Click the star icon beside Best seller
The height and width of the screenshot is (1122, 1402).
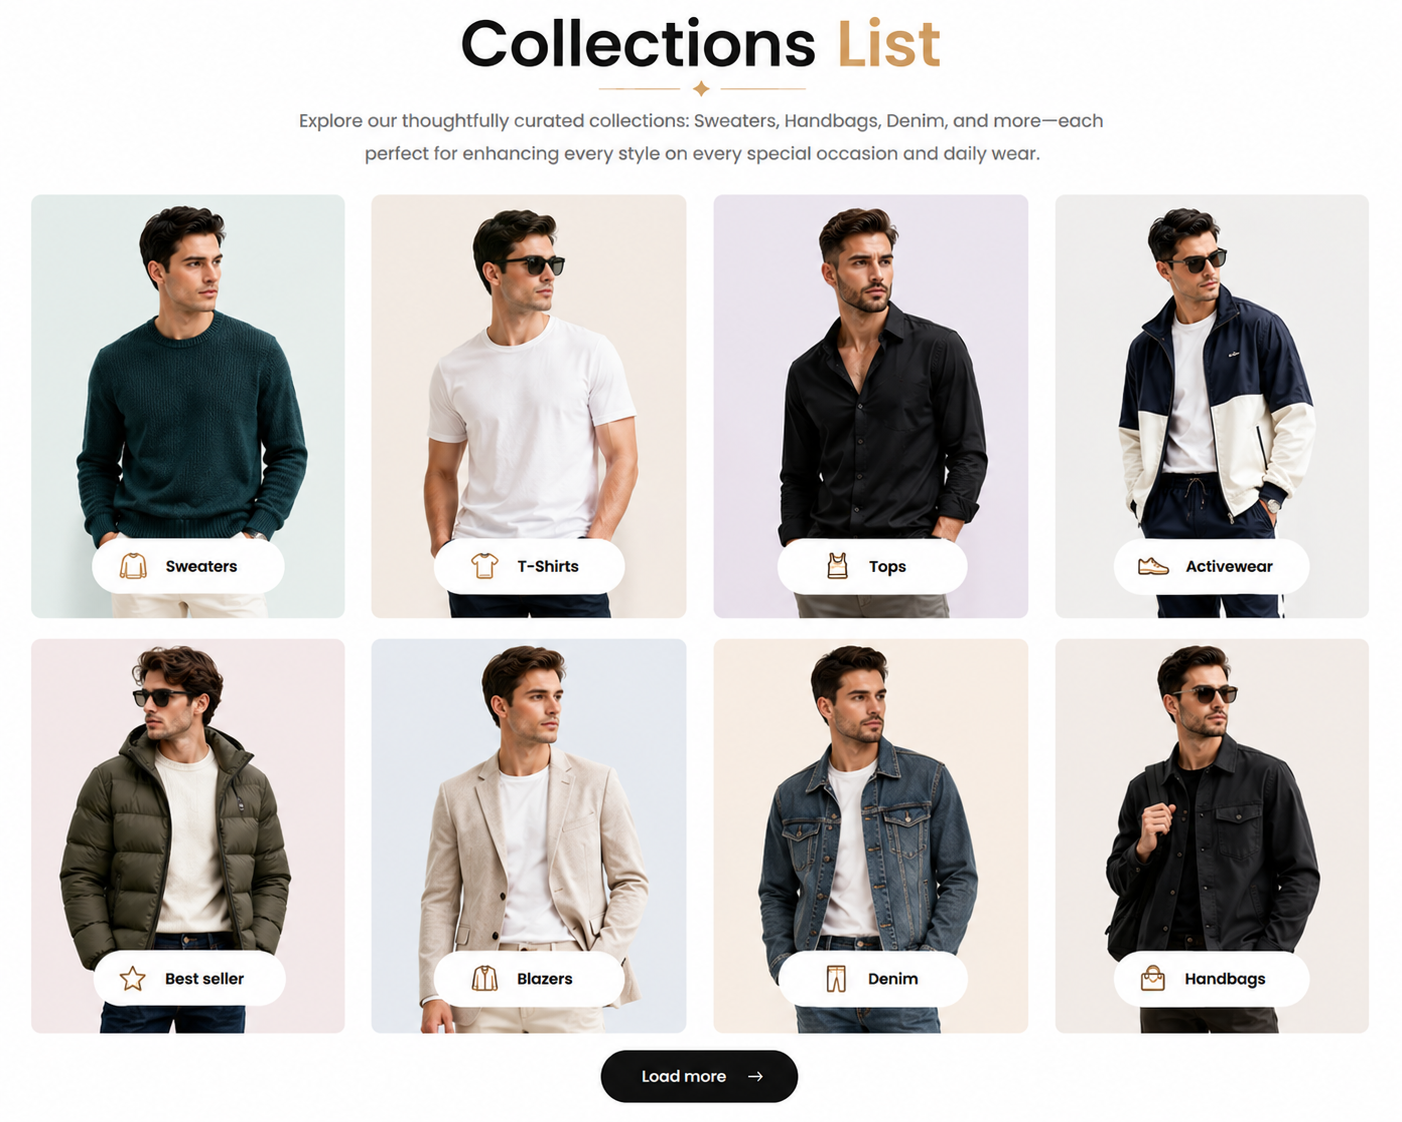133,979
